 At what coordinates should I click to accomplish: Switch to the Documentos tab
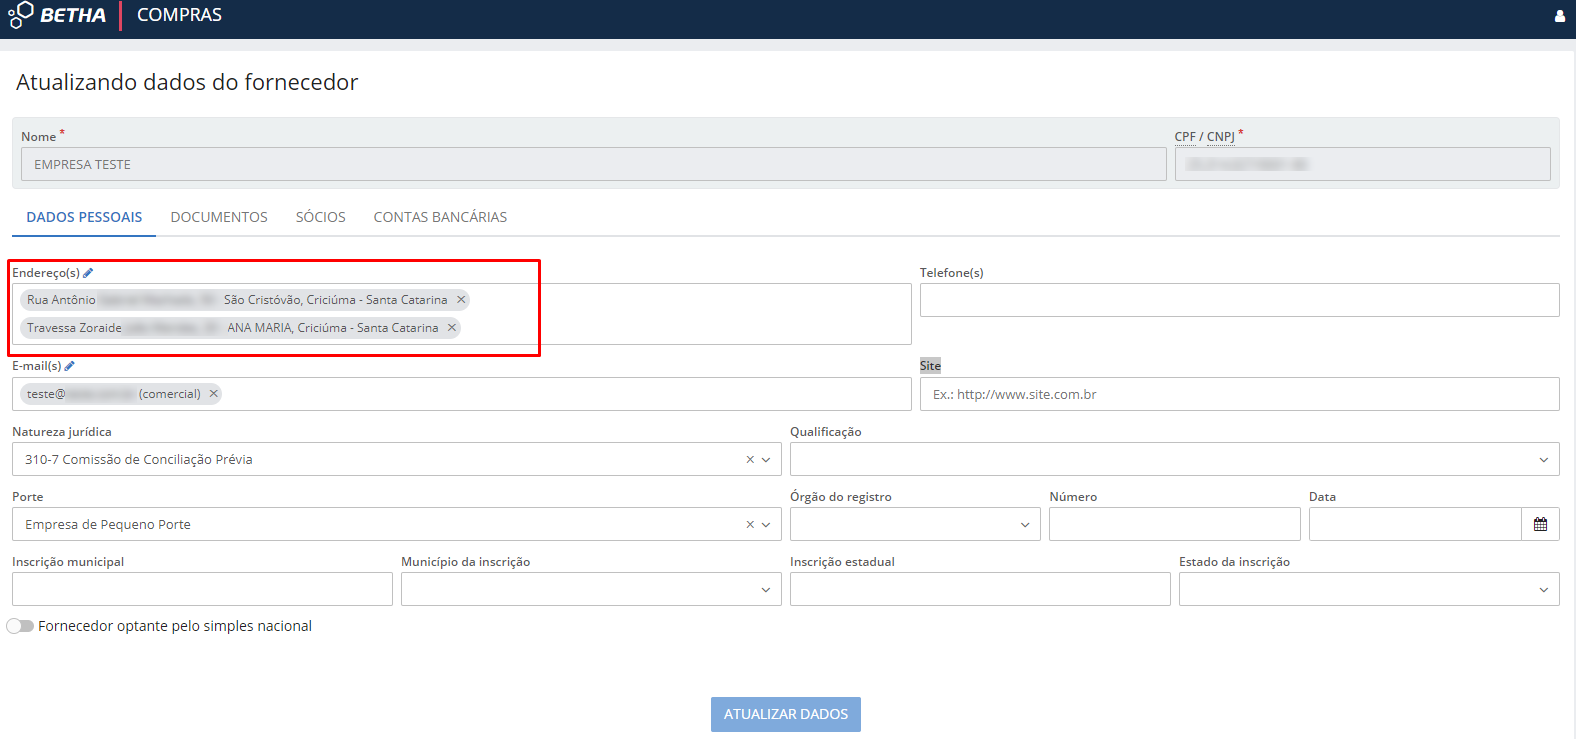219,217
